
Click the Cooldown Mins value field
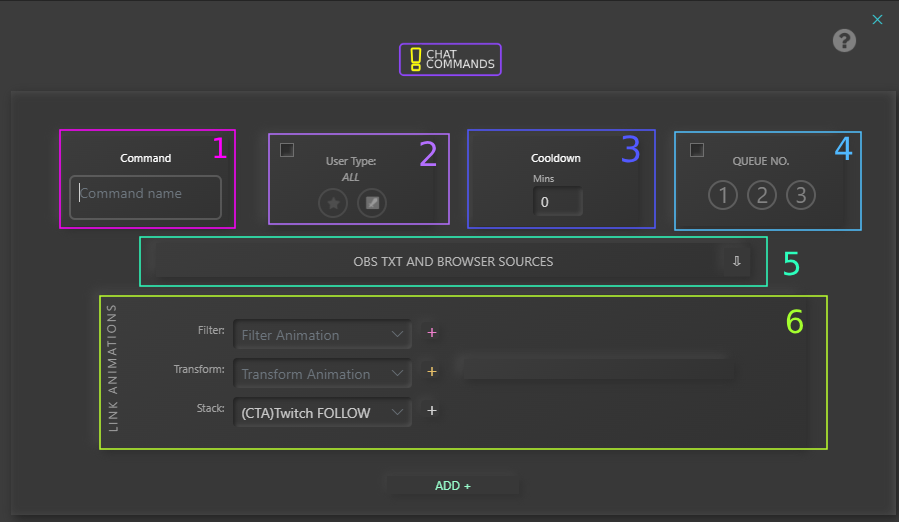click(557, 202)
